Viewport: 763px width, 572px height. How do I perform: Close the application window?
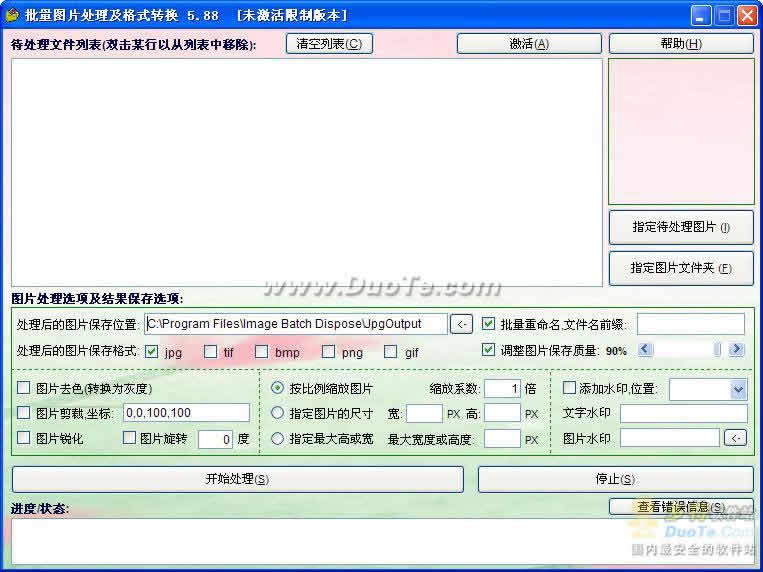pos(747,15)
